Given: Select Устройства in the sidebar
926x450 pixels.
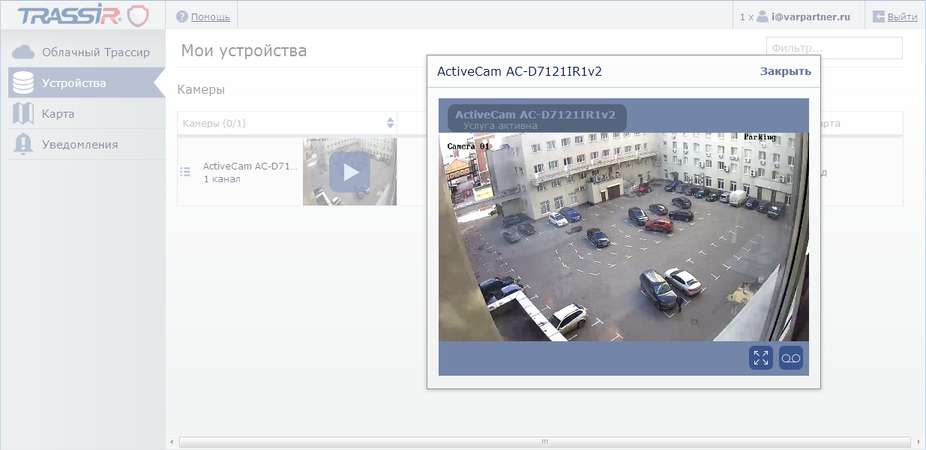Looking at the screenshot, I should pos(74,83).
